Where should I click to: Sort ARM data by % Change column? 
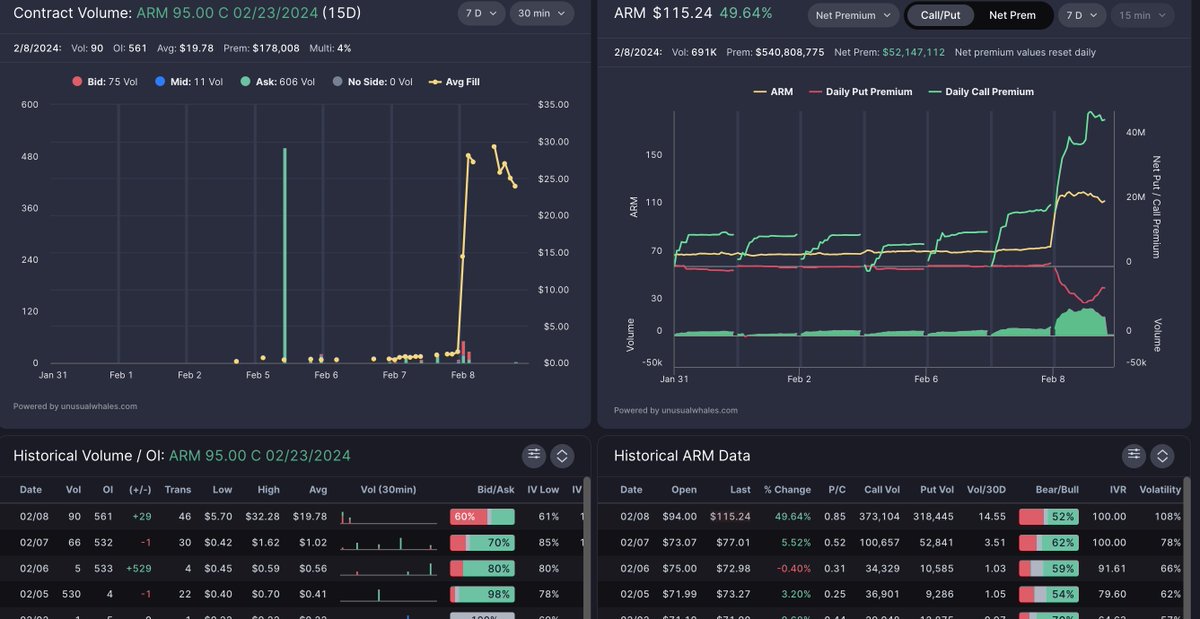coord(786,490)
